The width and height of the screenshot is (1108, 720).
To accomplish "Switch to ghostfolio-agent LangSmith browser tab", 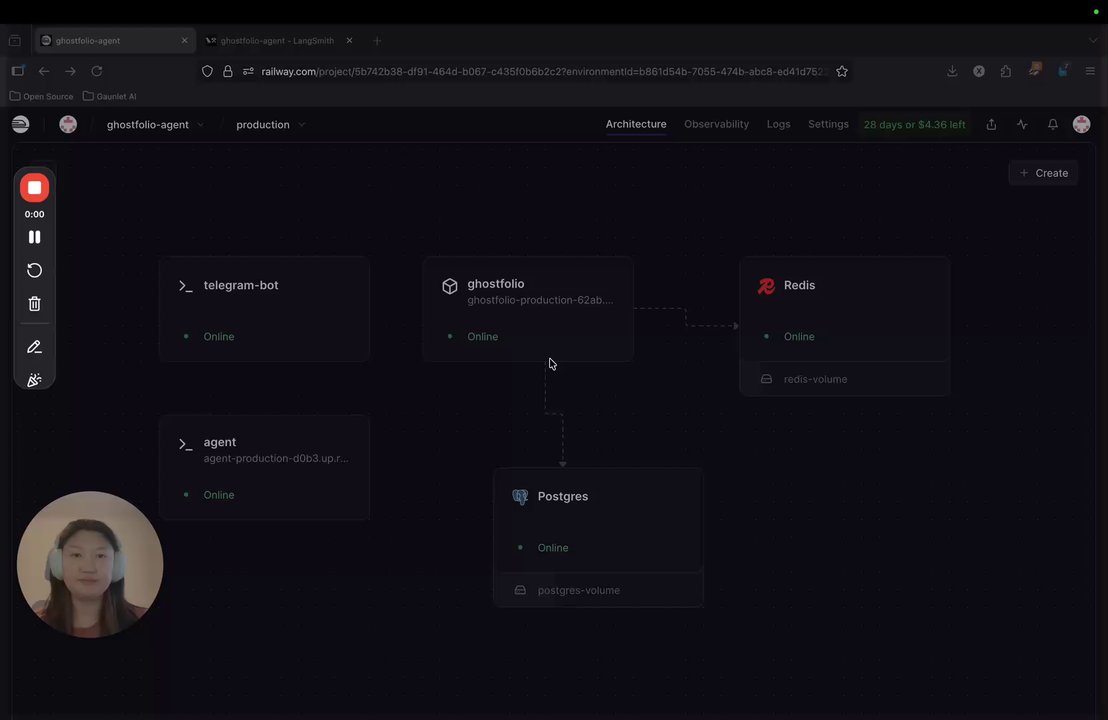I will (x=278, y=40).
